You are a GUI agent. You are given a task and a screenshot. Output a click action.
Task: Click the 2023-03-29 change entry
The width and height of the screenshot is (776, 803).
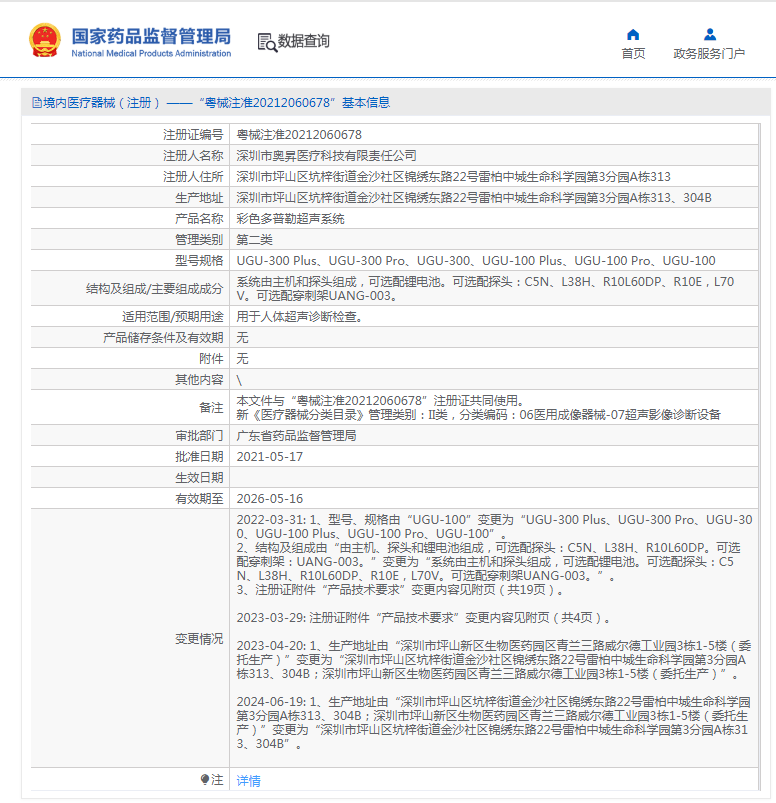point(423,618)
